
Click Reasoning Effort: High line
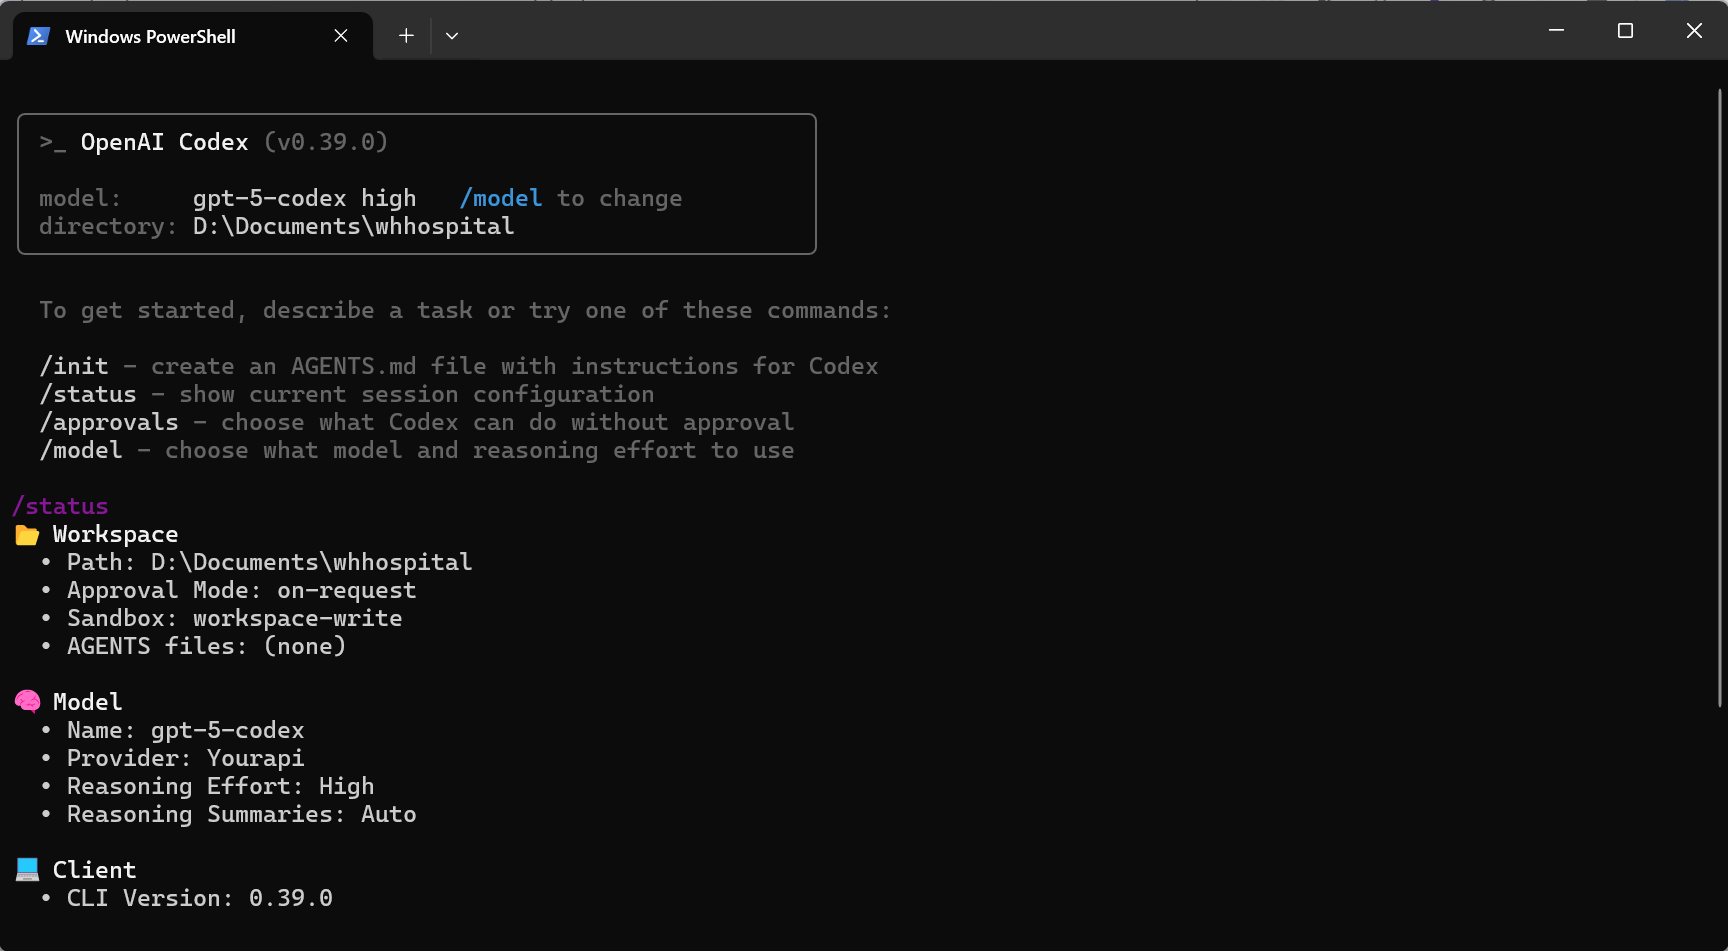pyautogui.click(x=221, y=786)
